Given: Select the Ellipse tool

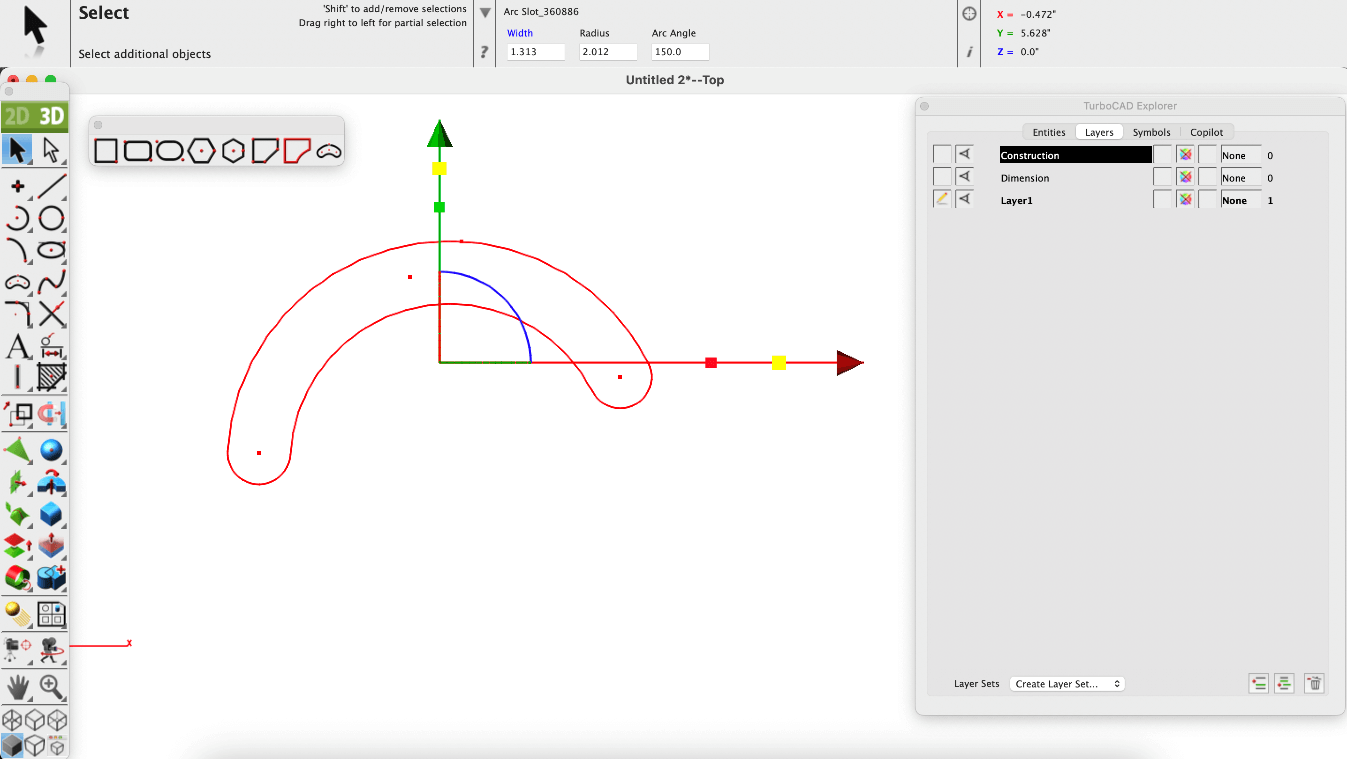Looking at the screenshot, I should [x=52, y=250].
